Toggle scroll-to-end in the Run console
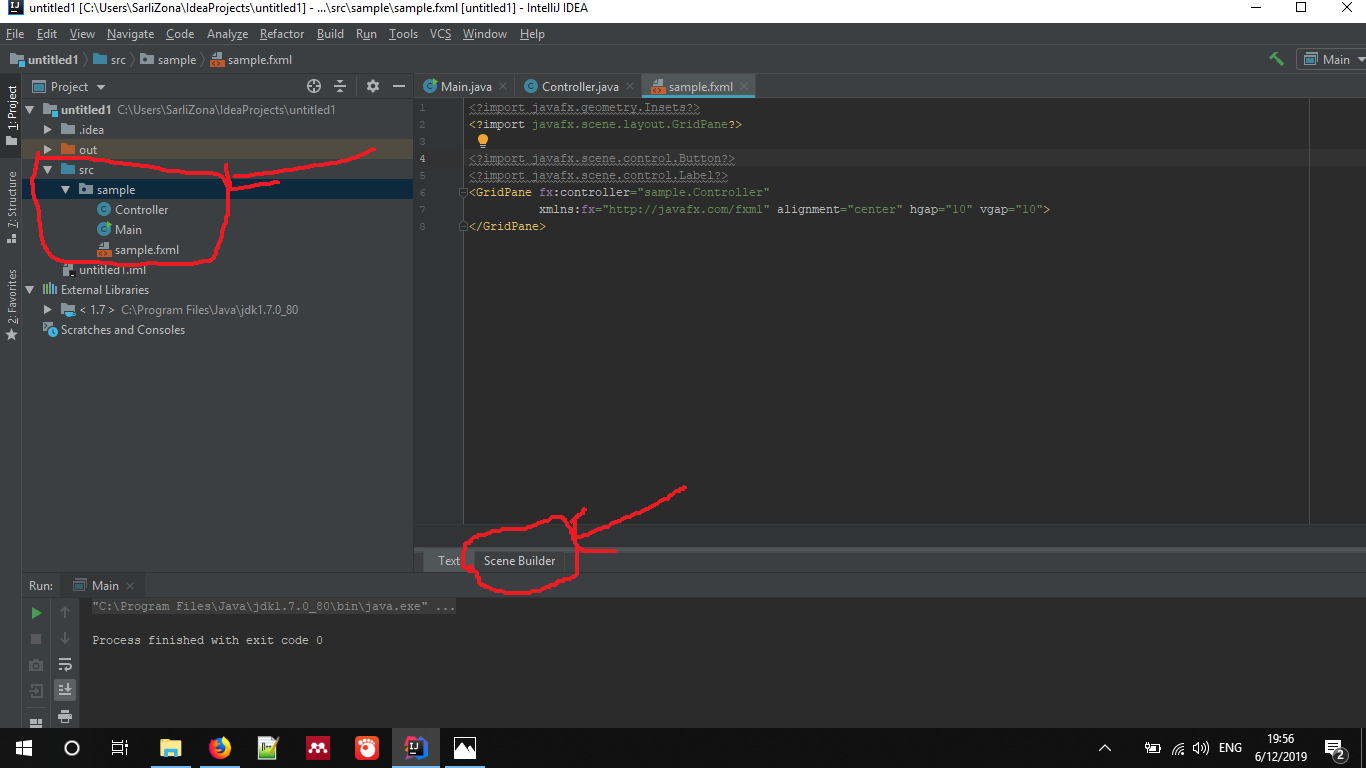Image resolution: width=1366 pixels, height=768 pixels. coord(65,690)
